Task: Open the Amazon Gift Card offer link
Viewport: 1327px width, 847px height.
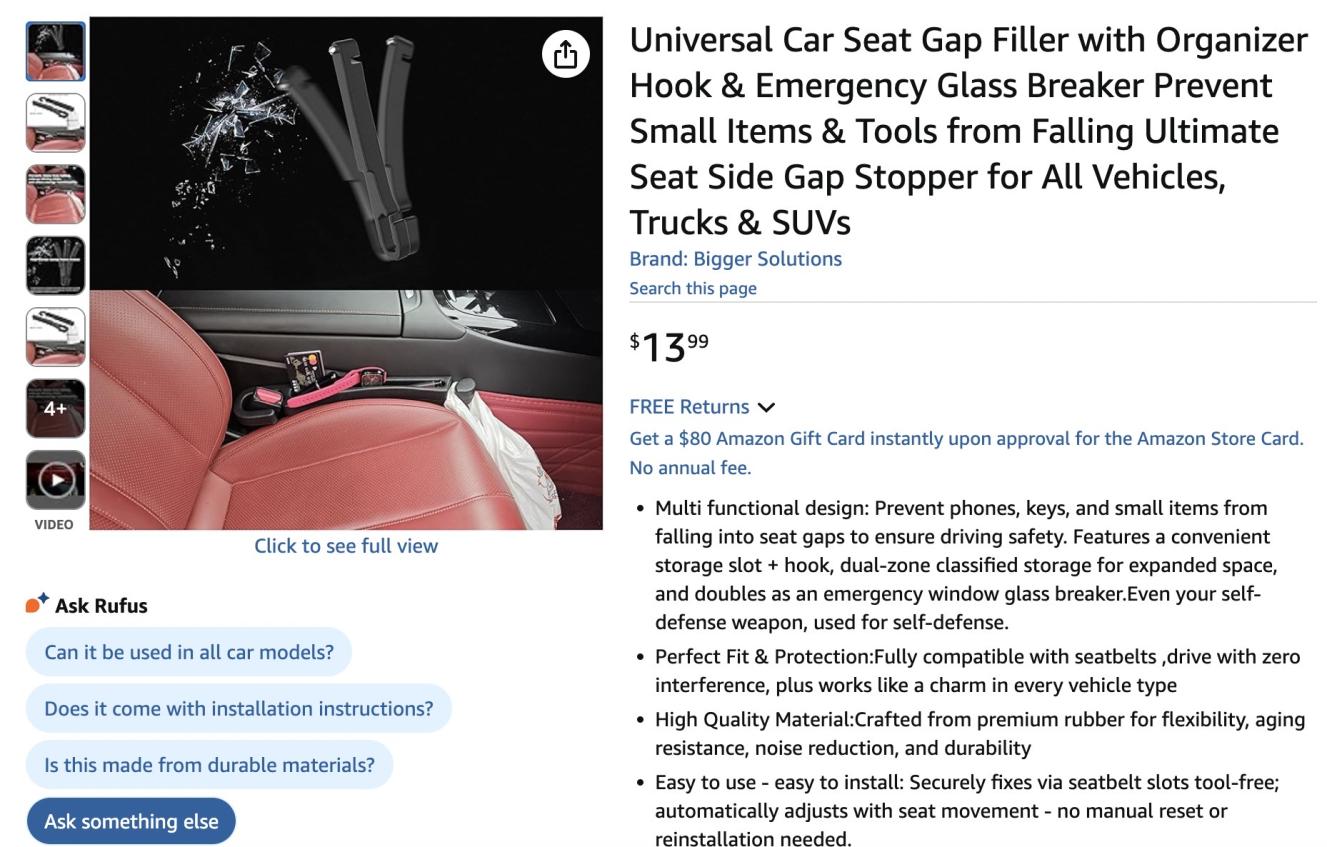Action: pyautogui.click(x=966, y=452)
